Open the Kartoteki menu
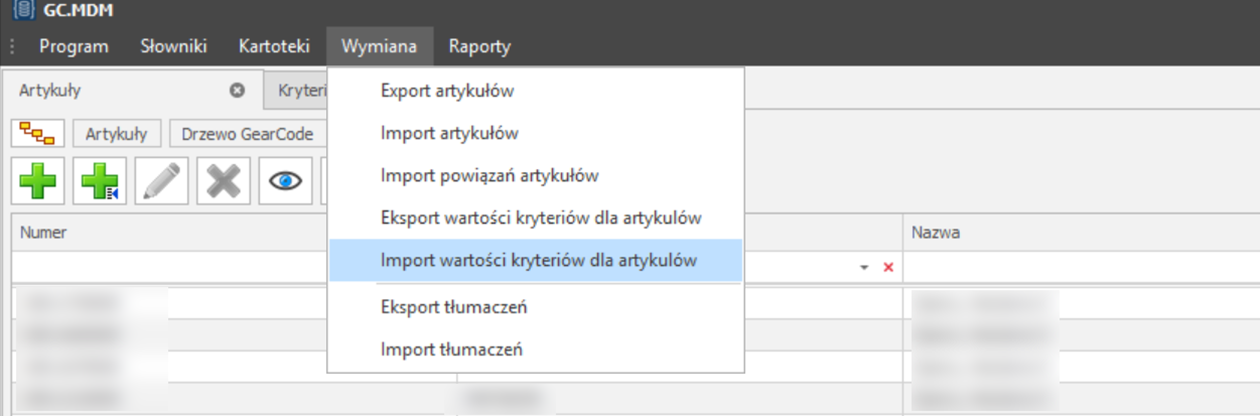Screen dimensions: 1260x416 [x=275, y=46]
